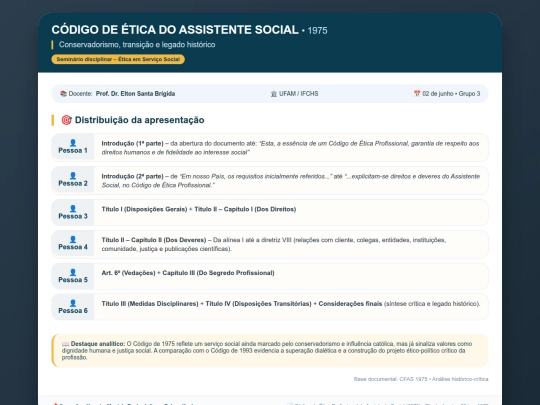
Task: Click the person icon above Pessoa 2
Action: tap(73, 176)
